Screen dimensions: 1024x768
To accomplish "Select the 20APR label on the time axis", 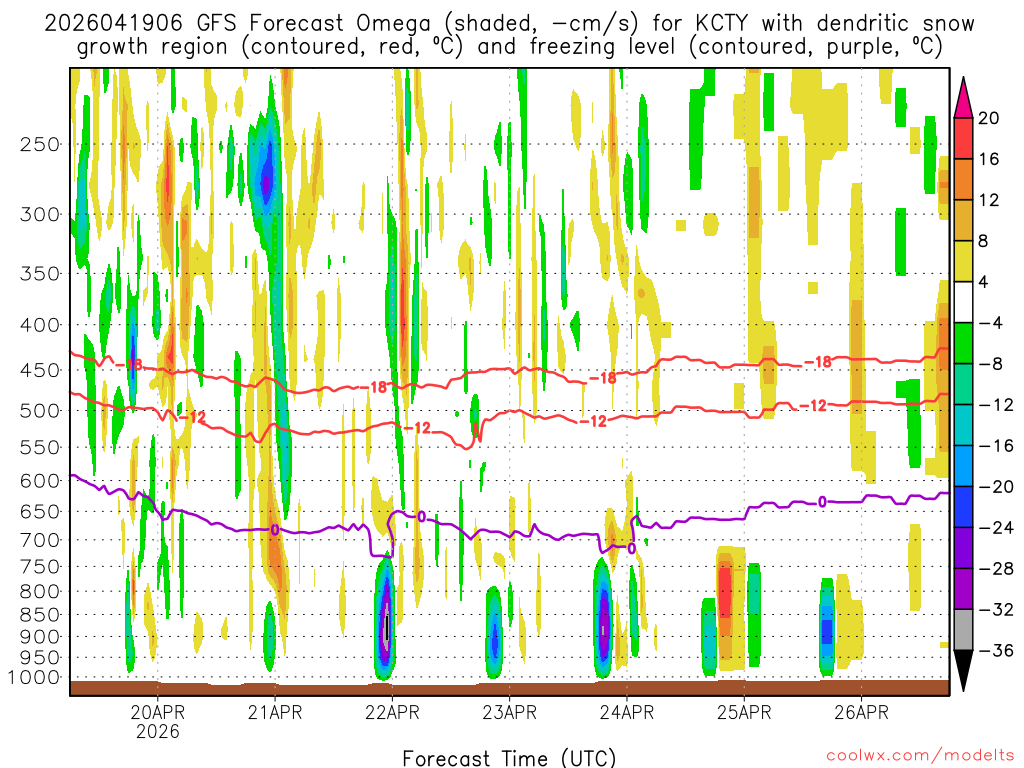I will 158,713.
